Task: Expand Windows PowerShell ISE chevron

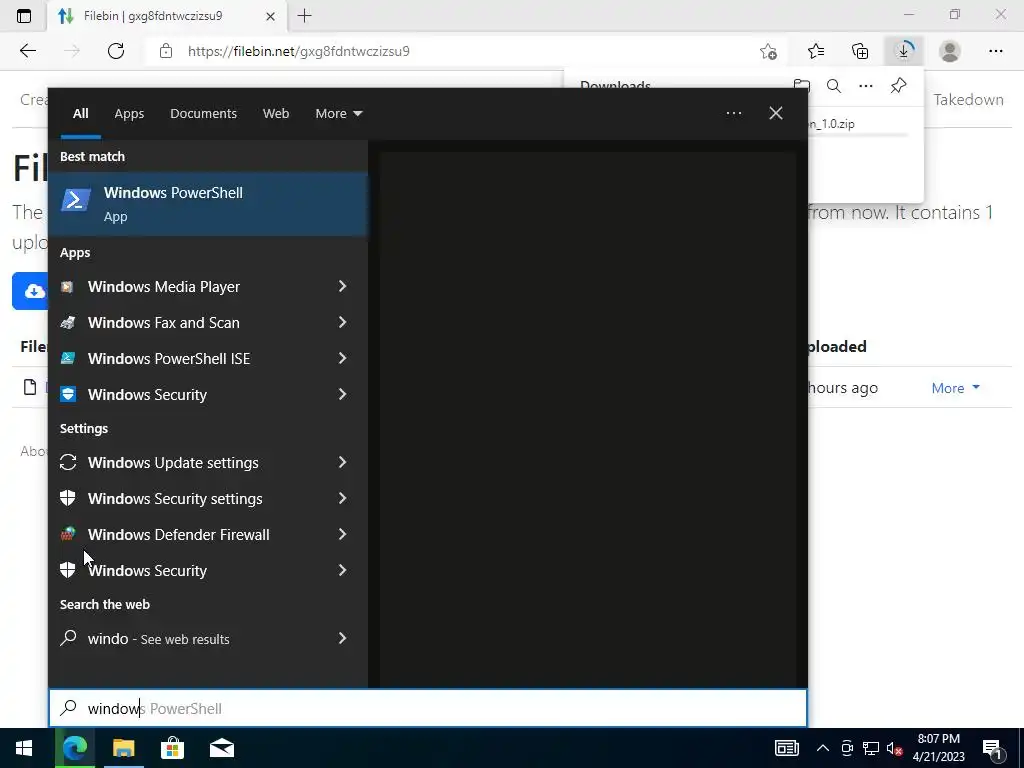Action: (342, 358)
